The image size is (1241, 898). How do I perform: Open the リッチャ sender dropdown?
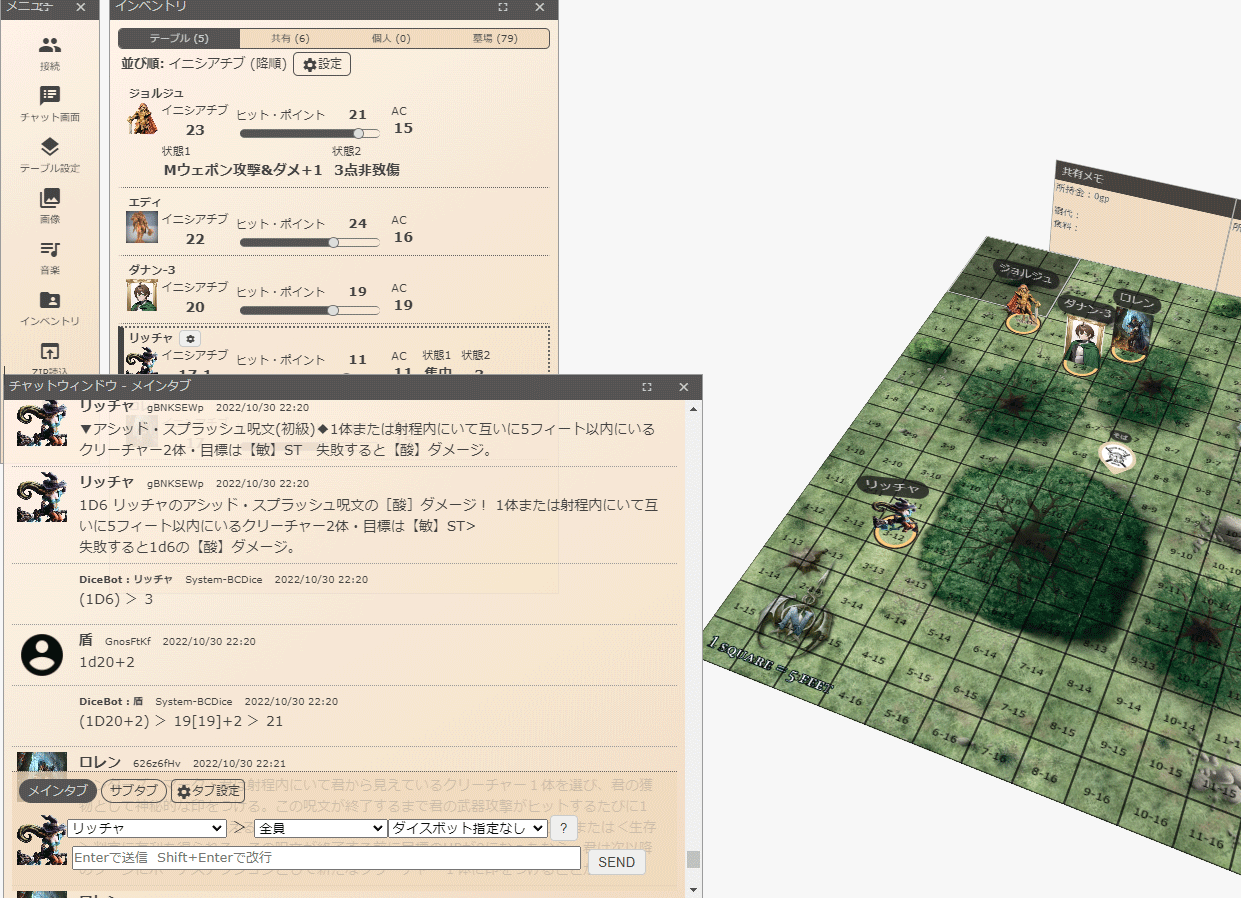click(148, 828)
